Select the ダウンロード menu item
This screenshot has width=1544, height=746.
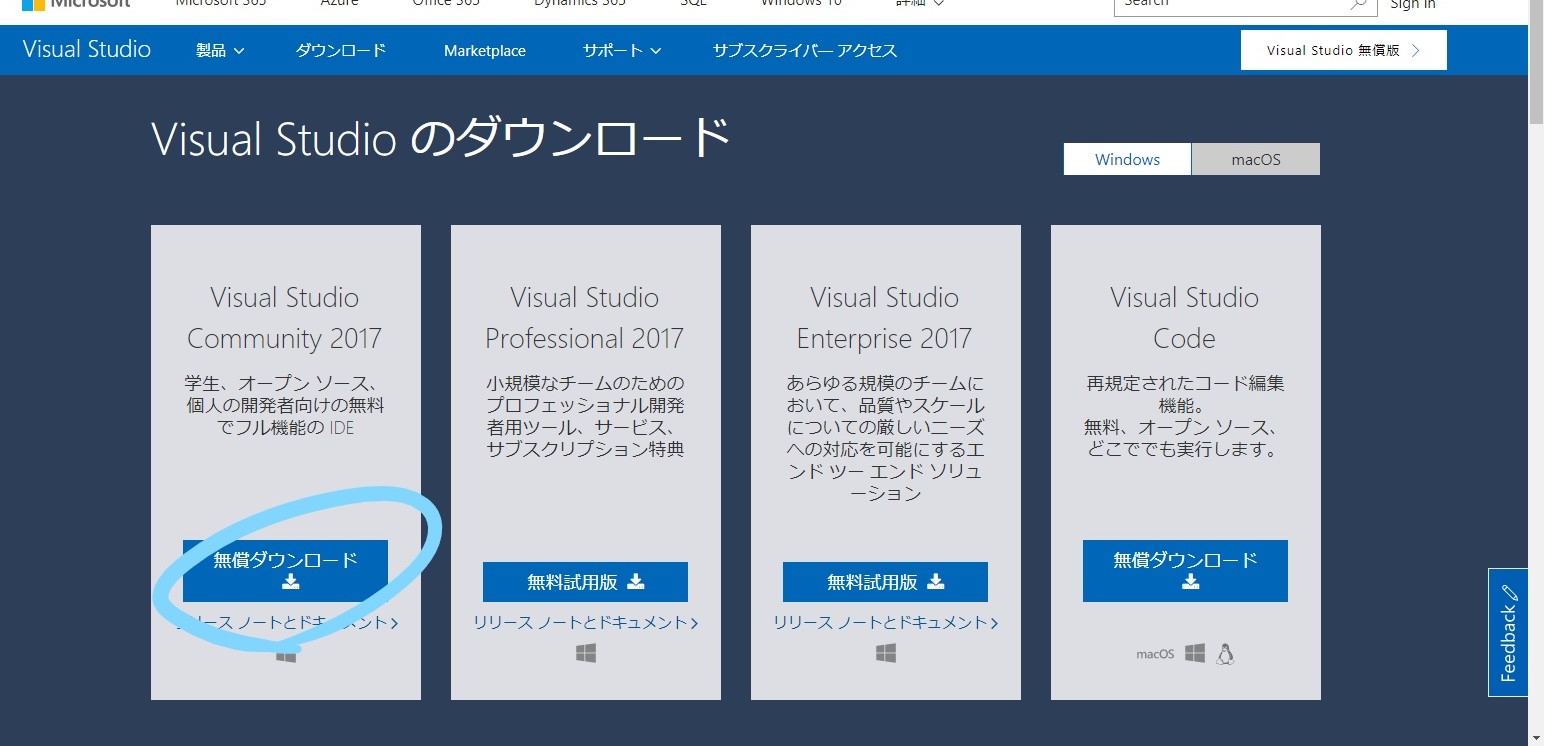341,50
